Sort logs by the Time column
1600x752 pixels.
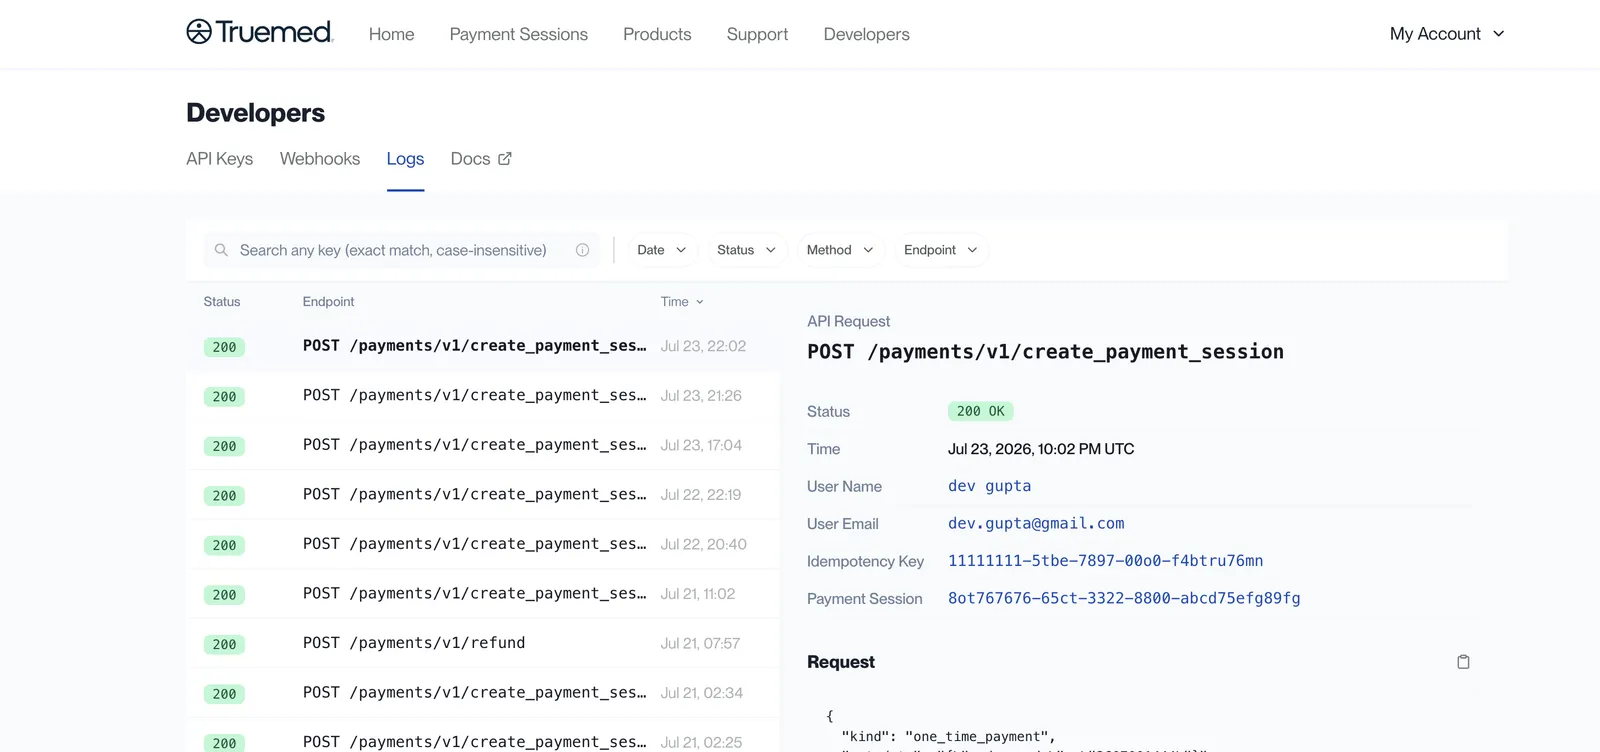pyautogui.click(x=682, y=302)
